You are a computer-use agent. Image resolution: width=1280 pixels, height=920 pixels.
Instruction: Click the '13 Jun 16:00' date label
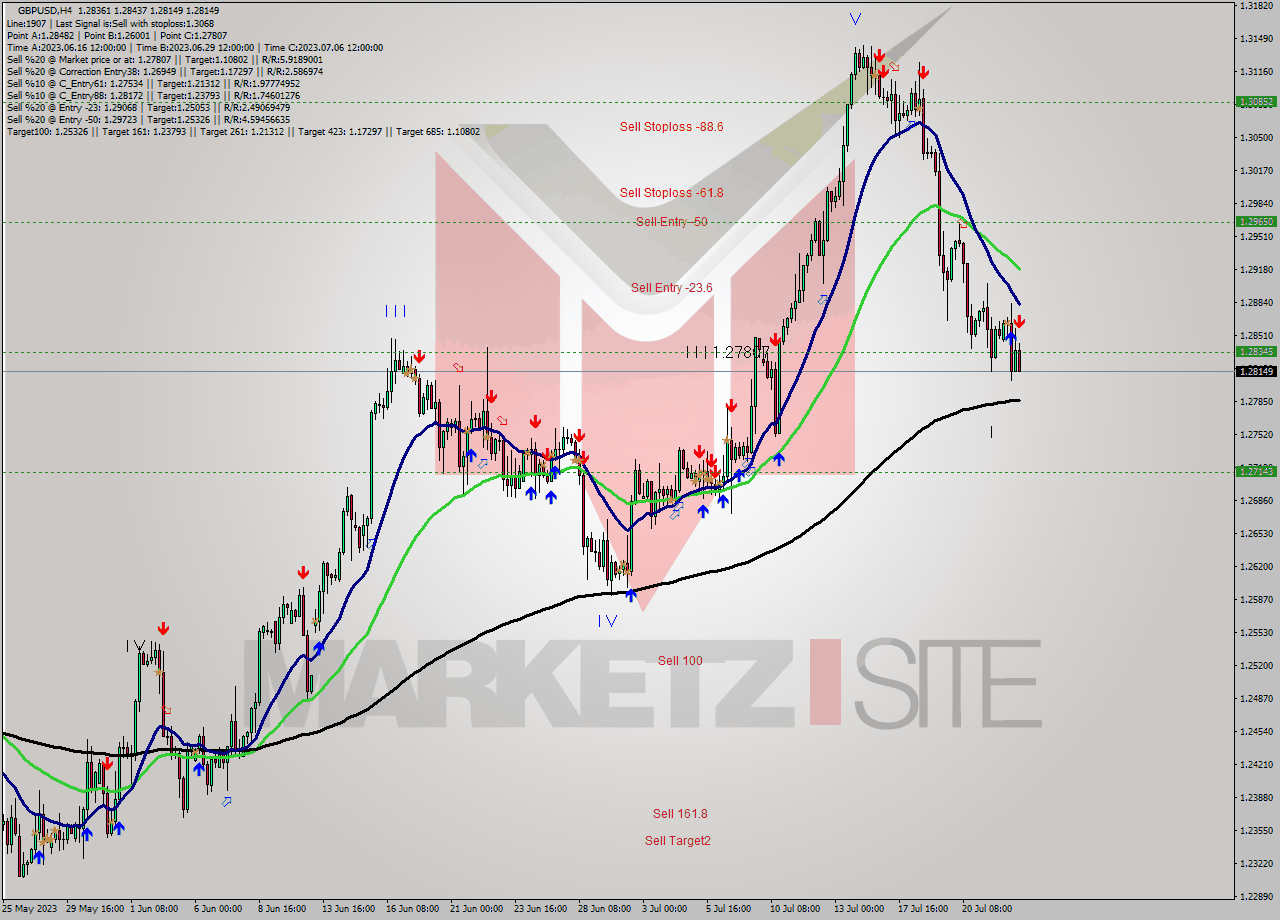click(348, 910)
